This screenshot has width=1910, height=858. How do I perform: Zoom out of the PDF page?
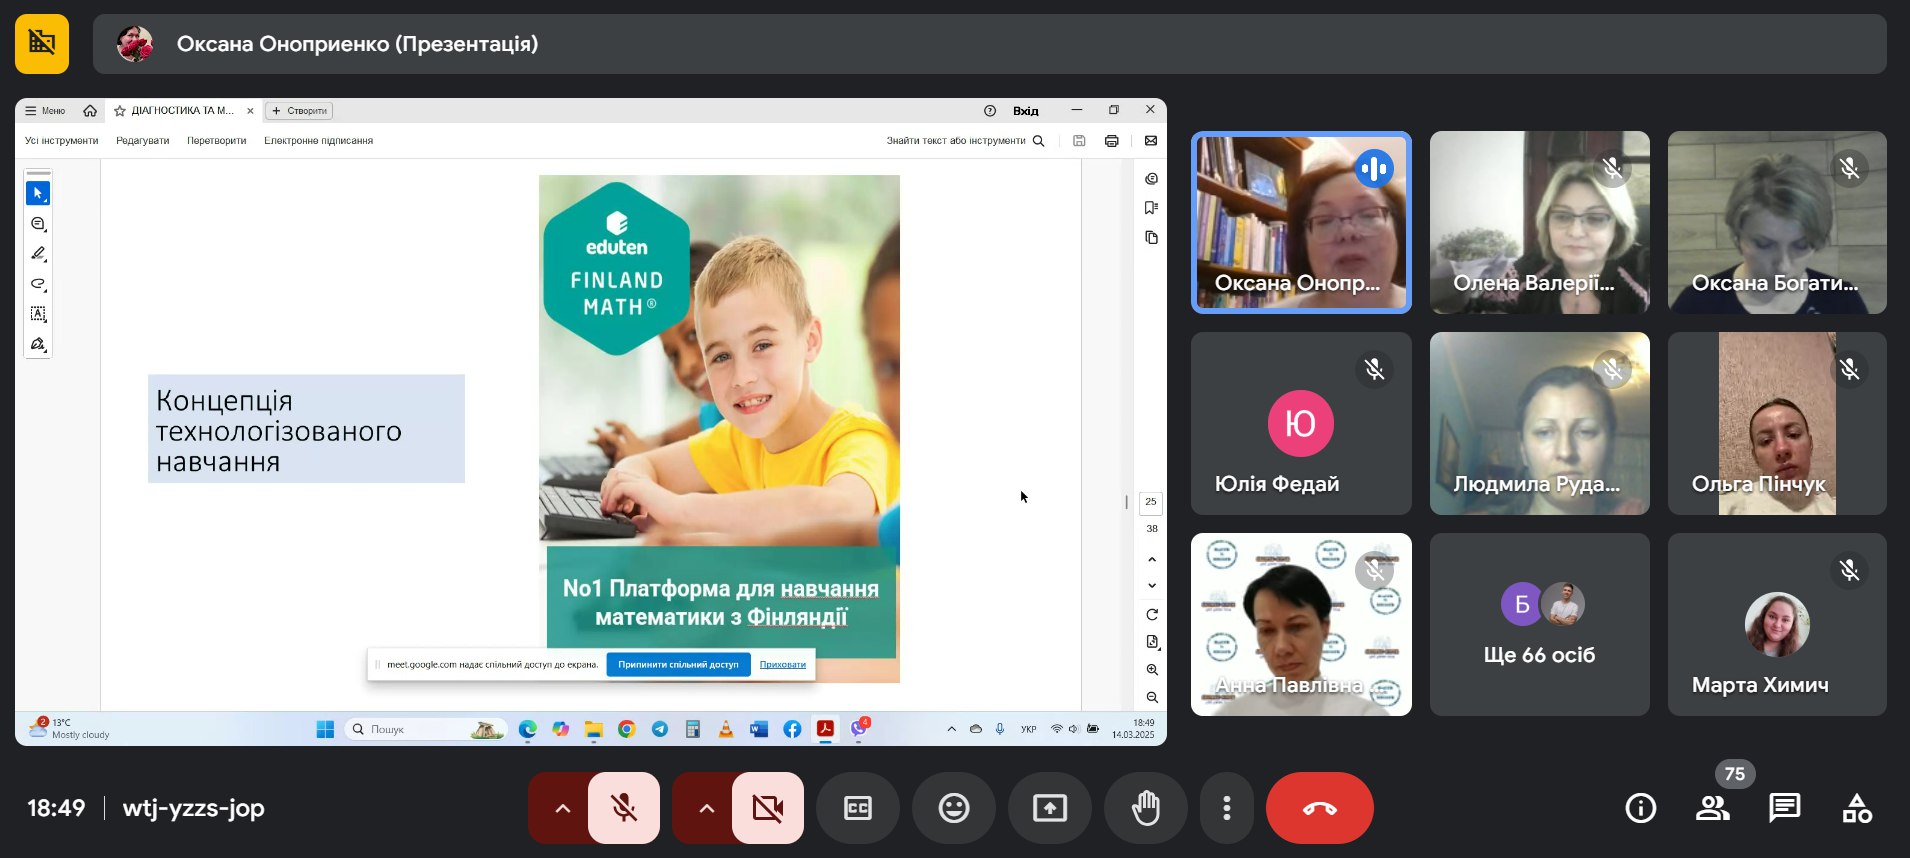pyautogui.click(x=1152, y=697)
